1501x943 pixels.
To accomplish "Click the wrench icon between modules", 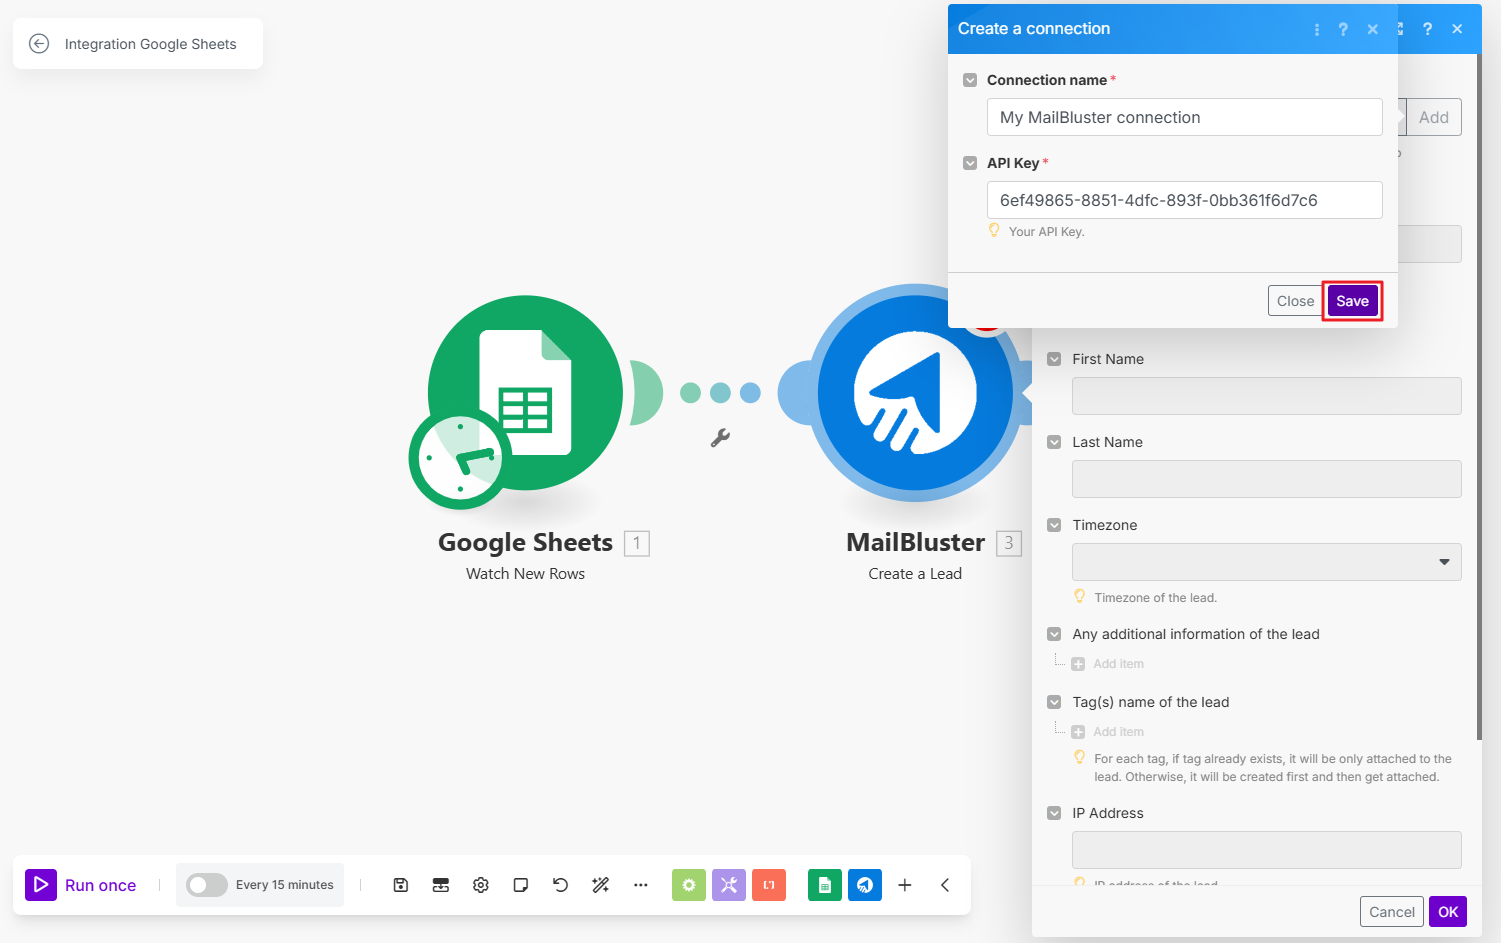I will pyautogui.click(x=720, y=438).
